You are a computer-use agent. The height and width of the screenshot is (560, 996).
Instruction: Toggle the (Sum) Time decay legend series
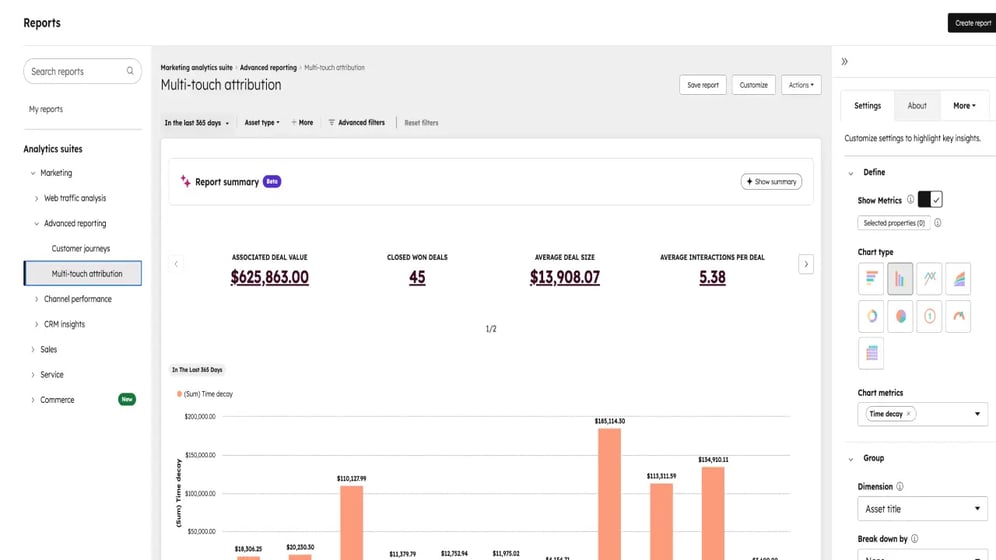[x=205, y=394]
